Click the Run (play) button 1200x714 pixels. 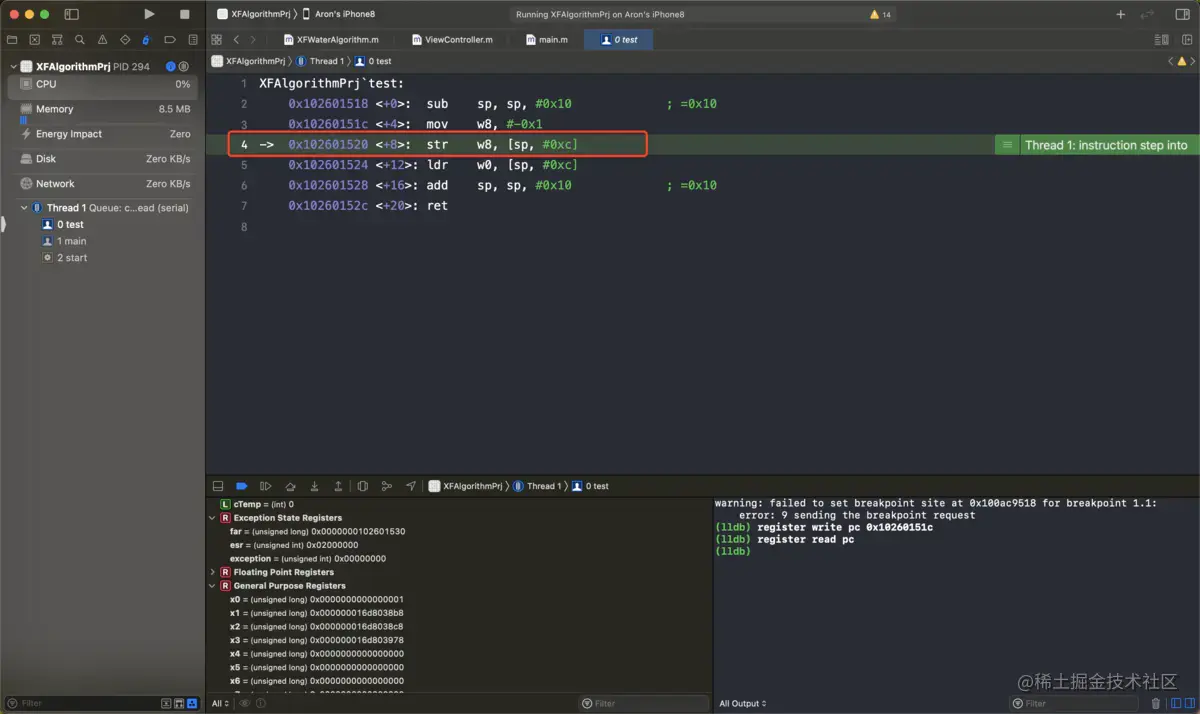pyautogui.click(x=149, y=14)
